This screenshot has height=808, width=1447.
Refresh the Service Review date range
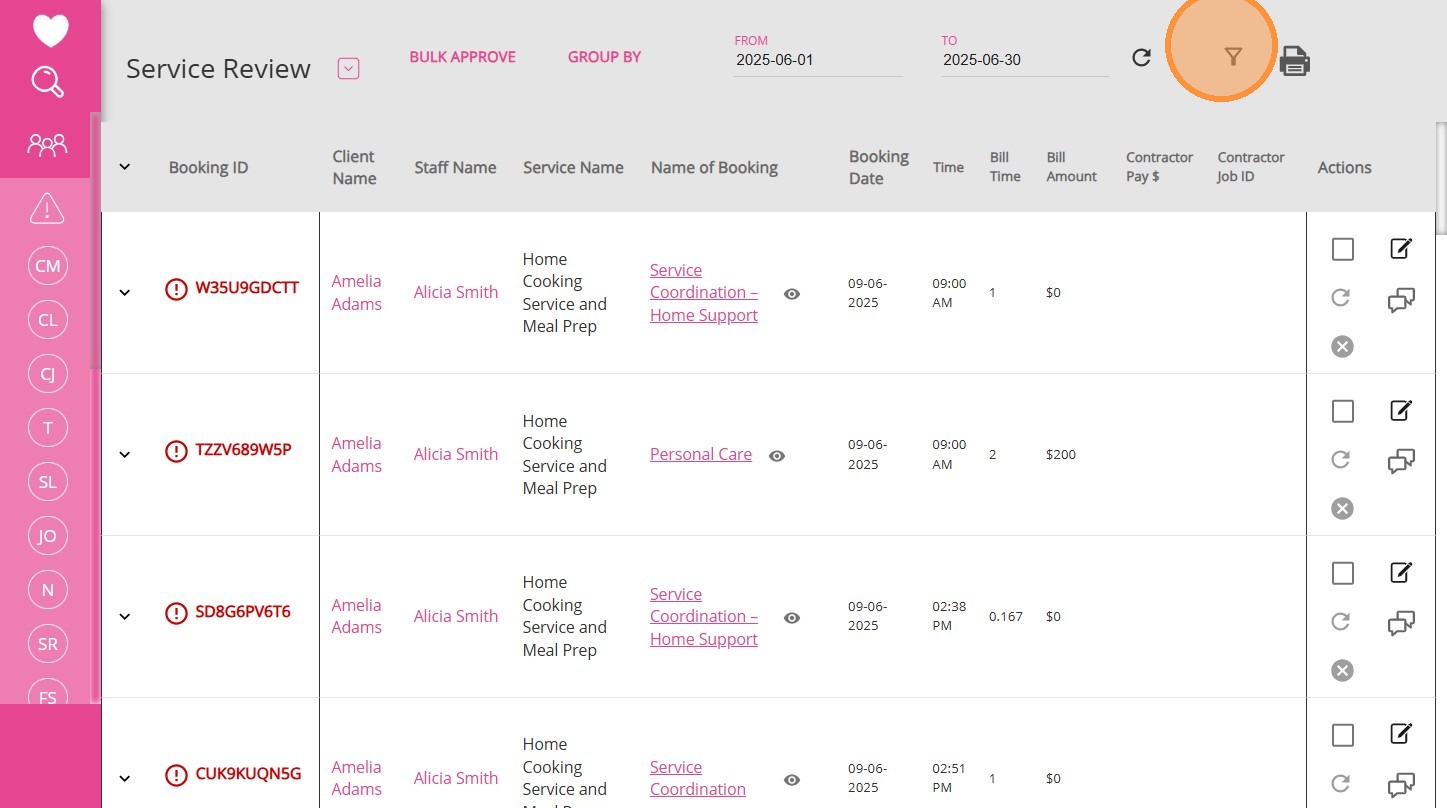pos(1141,58)
